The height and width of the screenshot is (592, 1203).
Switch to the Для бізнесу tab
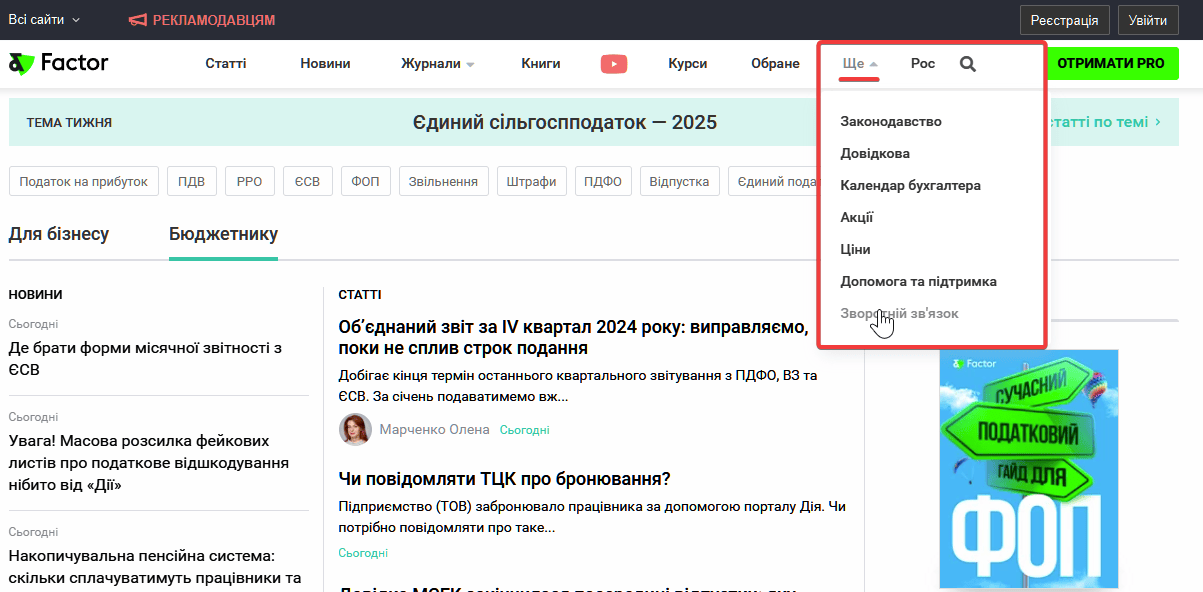pos(59,234)
